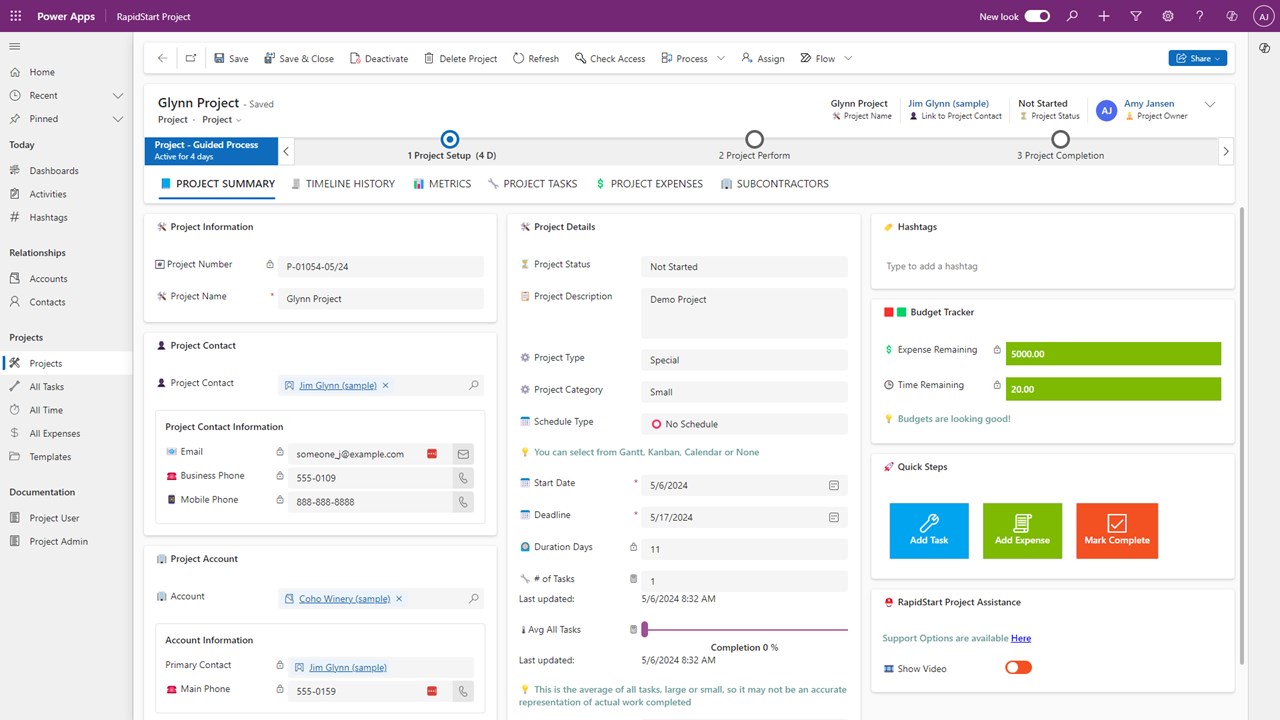Open record in new window icon
Viewport: 1280px width, 720px height.
[x=190, y=58]
